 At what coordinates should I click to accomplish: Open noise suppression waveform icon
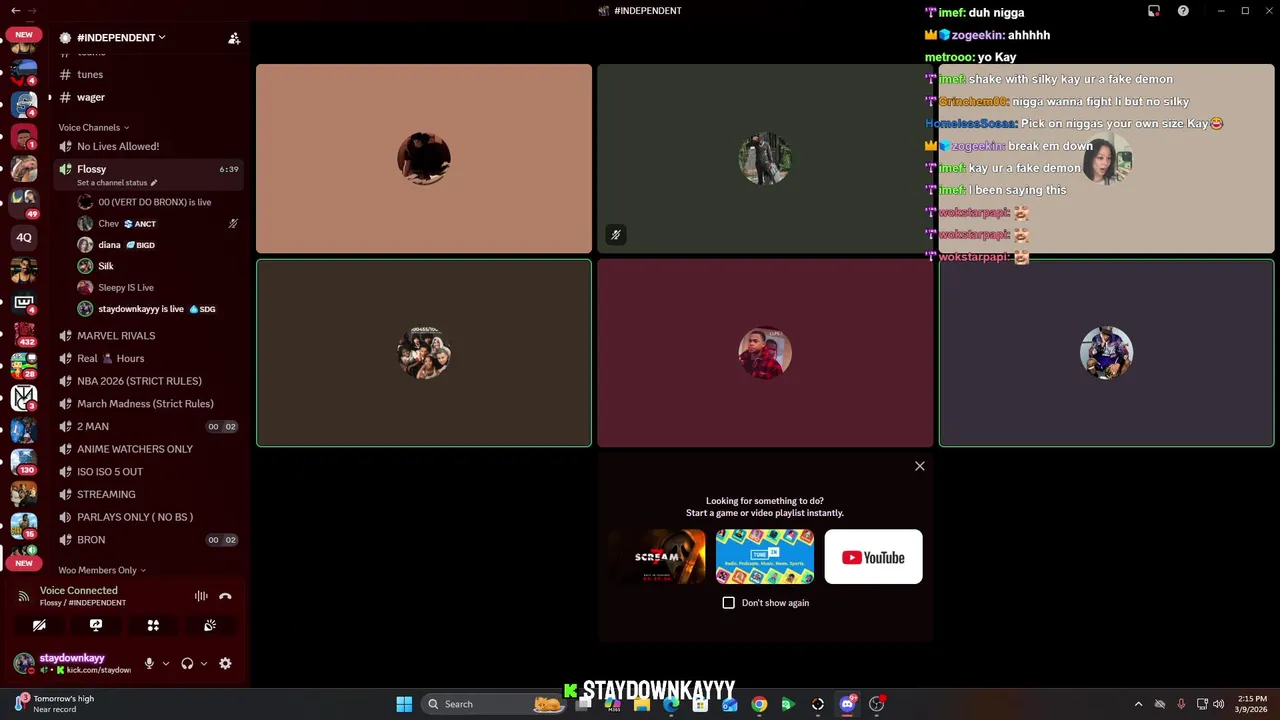click(201, 596)
